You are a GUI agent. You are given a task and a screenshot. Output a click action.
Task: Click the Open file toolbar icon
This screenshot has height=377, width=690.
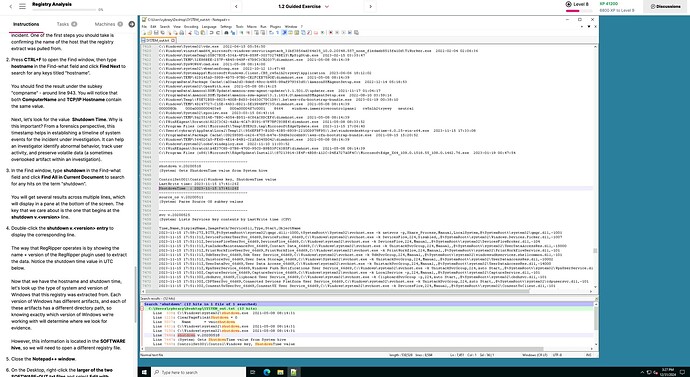[x=150, y=33]
